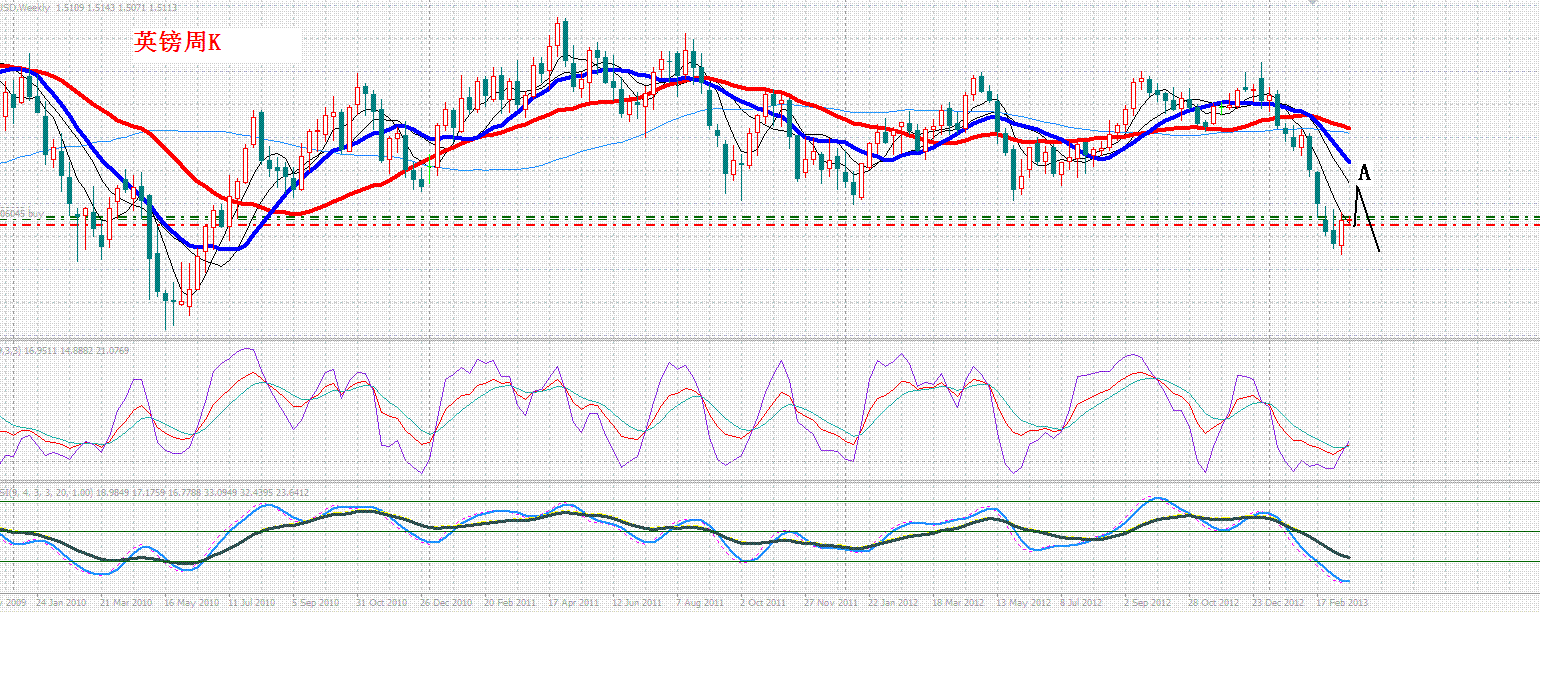Screen dimensions: 1548x674
Task: Select the 5 Sep 2010 time axis label
Action: click(317, 603)
